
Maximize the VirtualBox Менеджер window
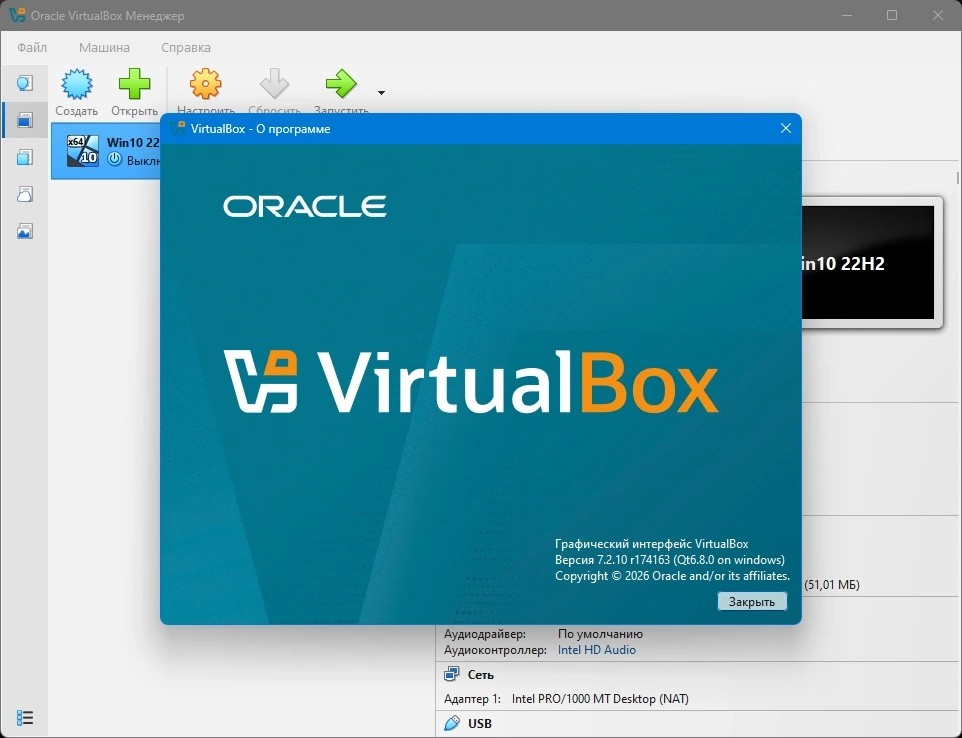tap(892, 15)
